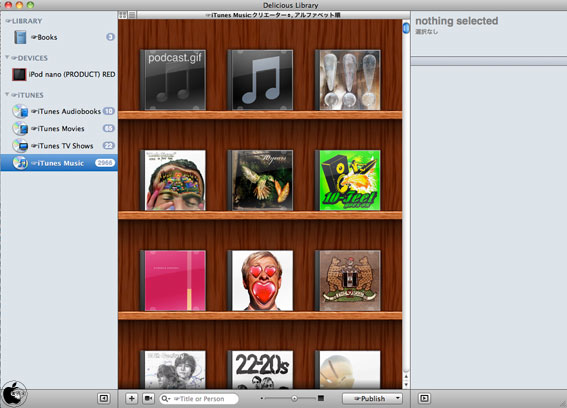The height and width of the screenshot is (408, 567).
Task: Click the scroll up arrow
Action: (406, 377)
